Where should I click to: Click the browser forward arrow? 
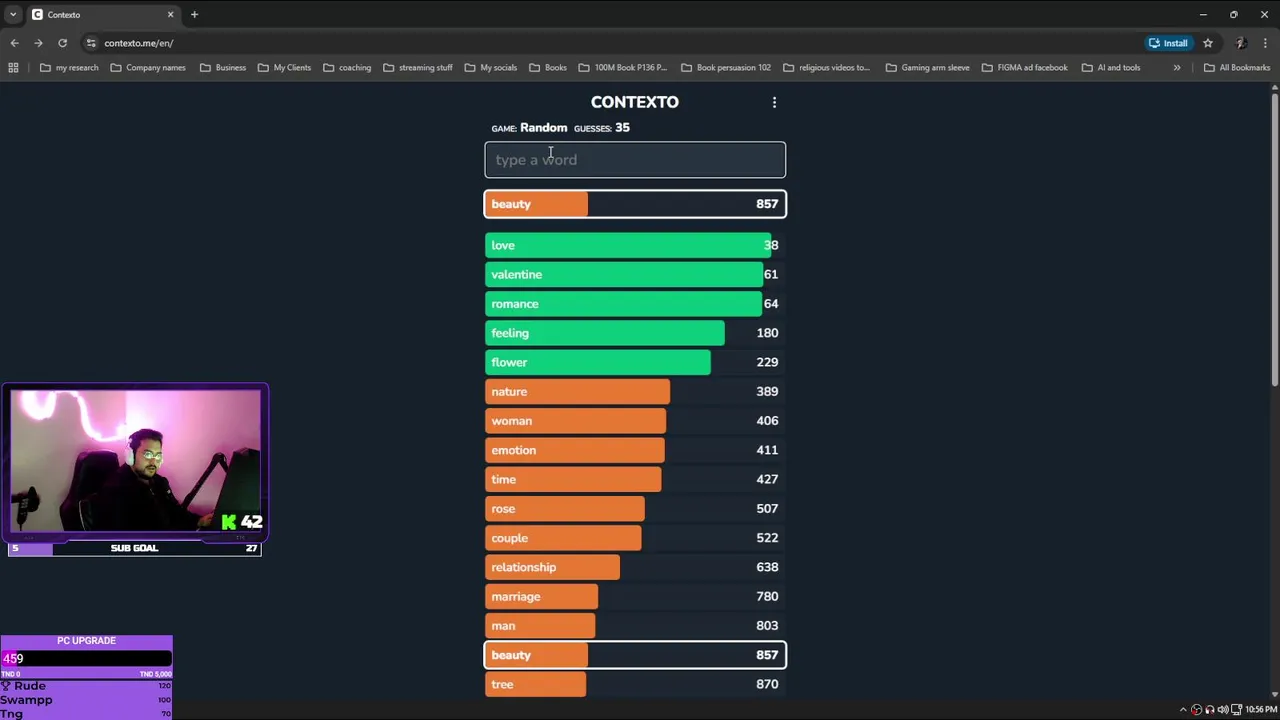[38, 43]
